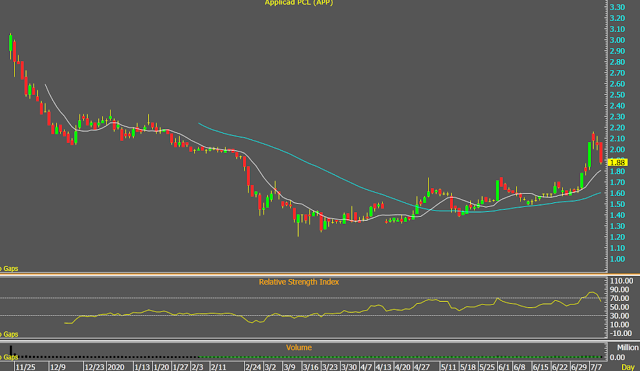Select the 3/16 date label
Screen dimensions: 640x371
(311, 367)
